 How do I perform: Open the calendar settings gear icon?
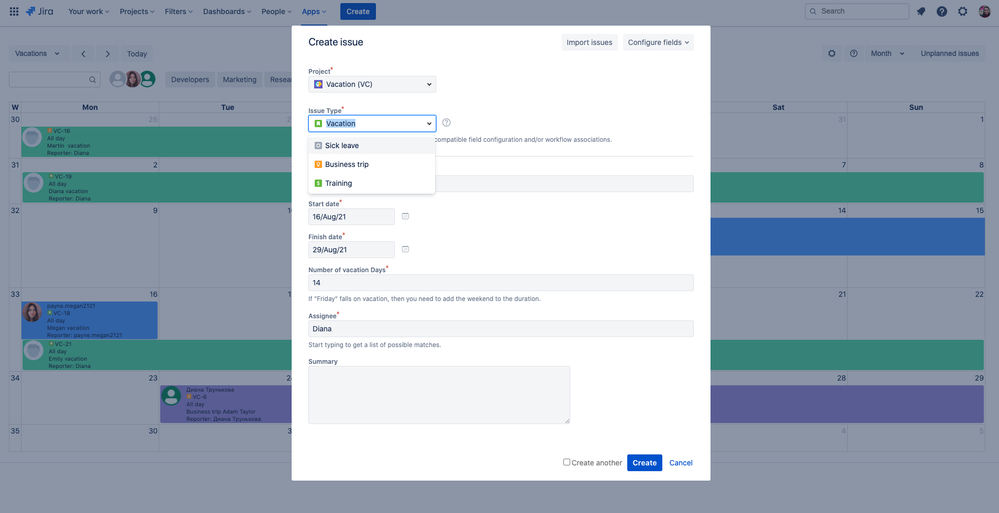pos(831,54)
